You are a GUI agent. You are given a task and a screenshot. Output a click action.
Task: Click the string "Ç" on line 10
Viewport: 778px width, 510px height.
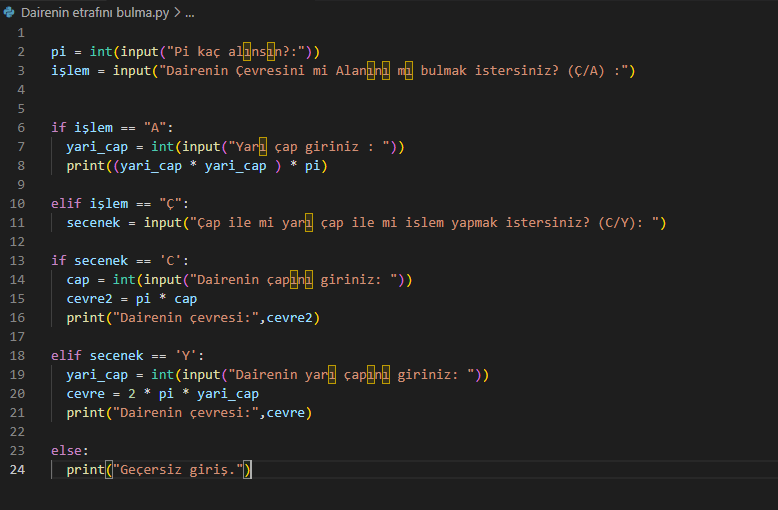170,203
